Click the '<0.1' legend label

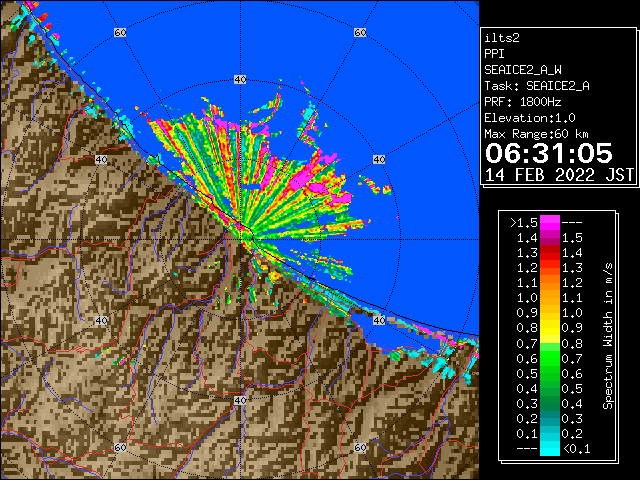[577, 449]
